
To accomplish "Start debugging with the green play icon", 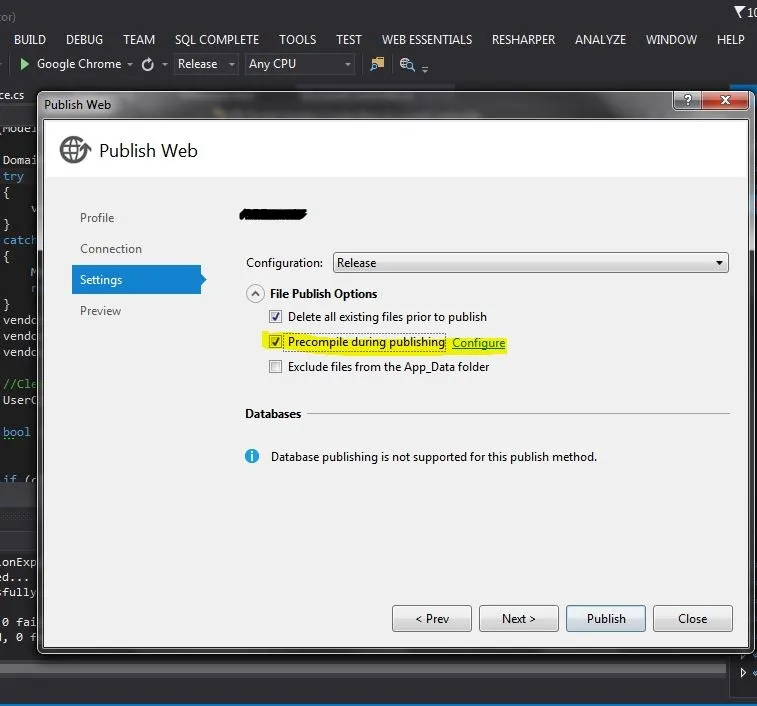I will [x=24, y=64].
